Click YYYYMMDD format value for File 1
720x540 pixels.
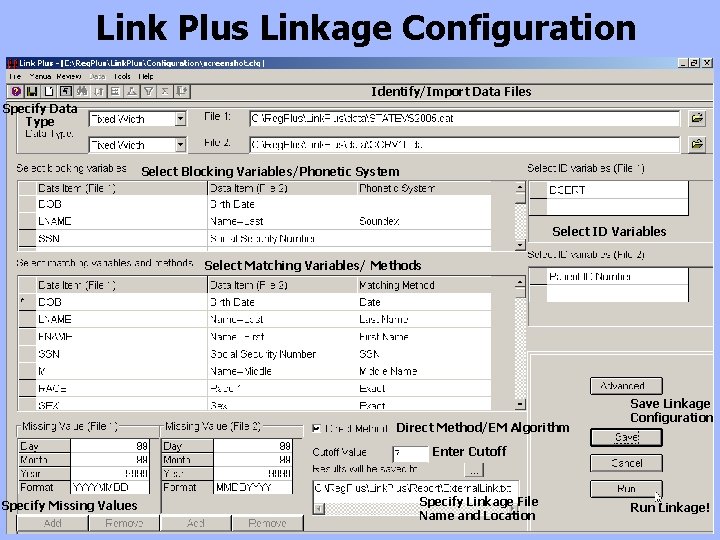pyautogui.click(x=110, y=487)
